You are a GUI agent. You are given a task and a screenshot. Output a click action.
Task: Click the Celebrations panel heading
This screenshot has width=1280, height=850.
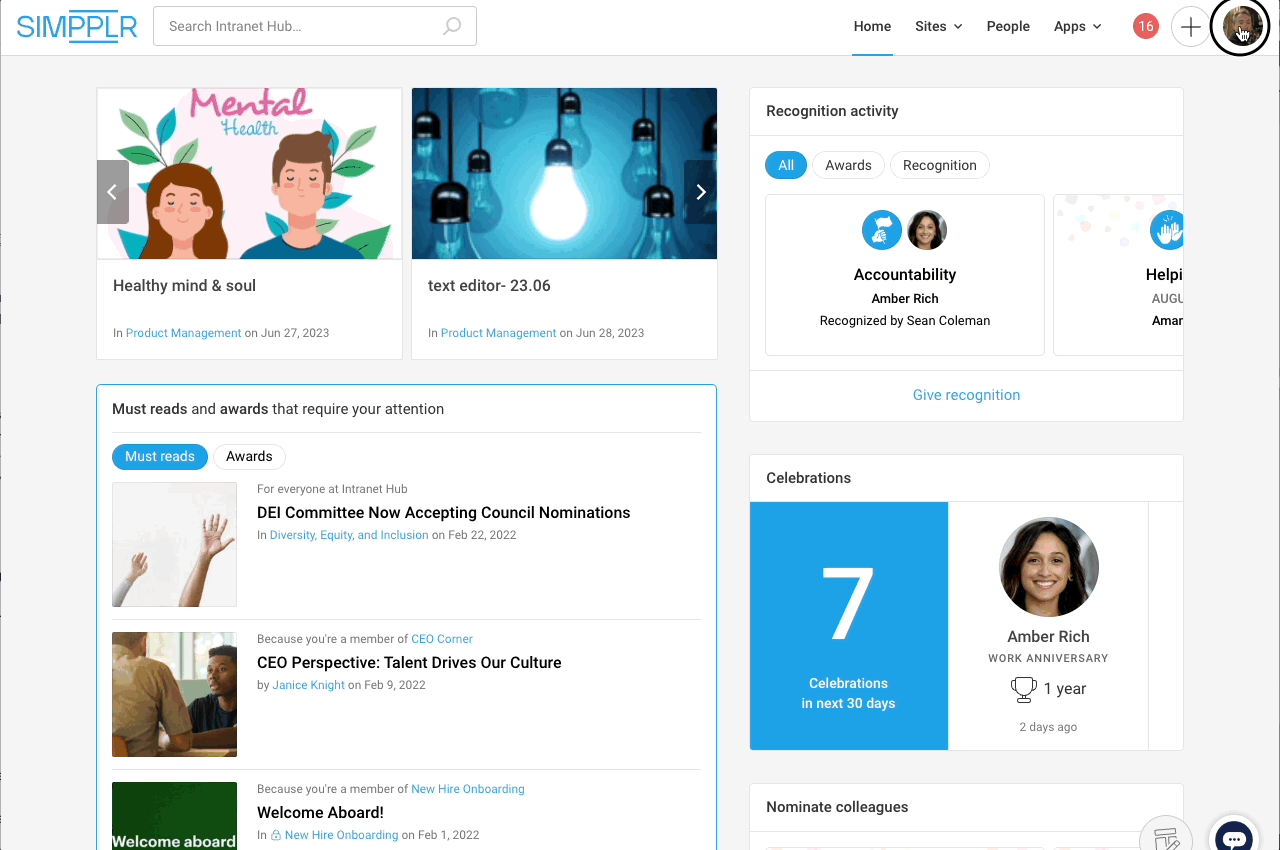(x=808, y=478)
